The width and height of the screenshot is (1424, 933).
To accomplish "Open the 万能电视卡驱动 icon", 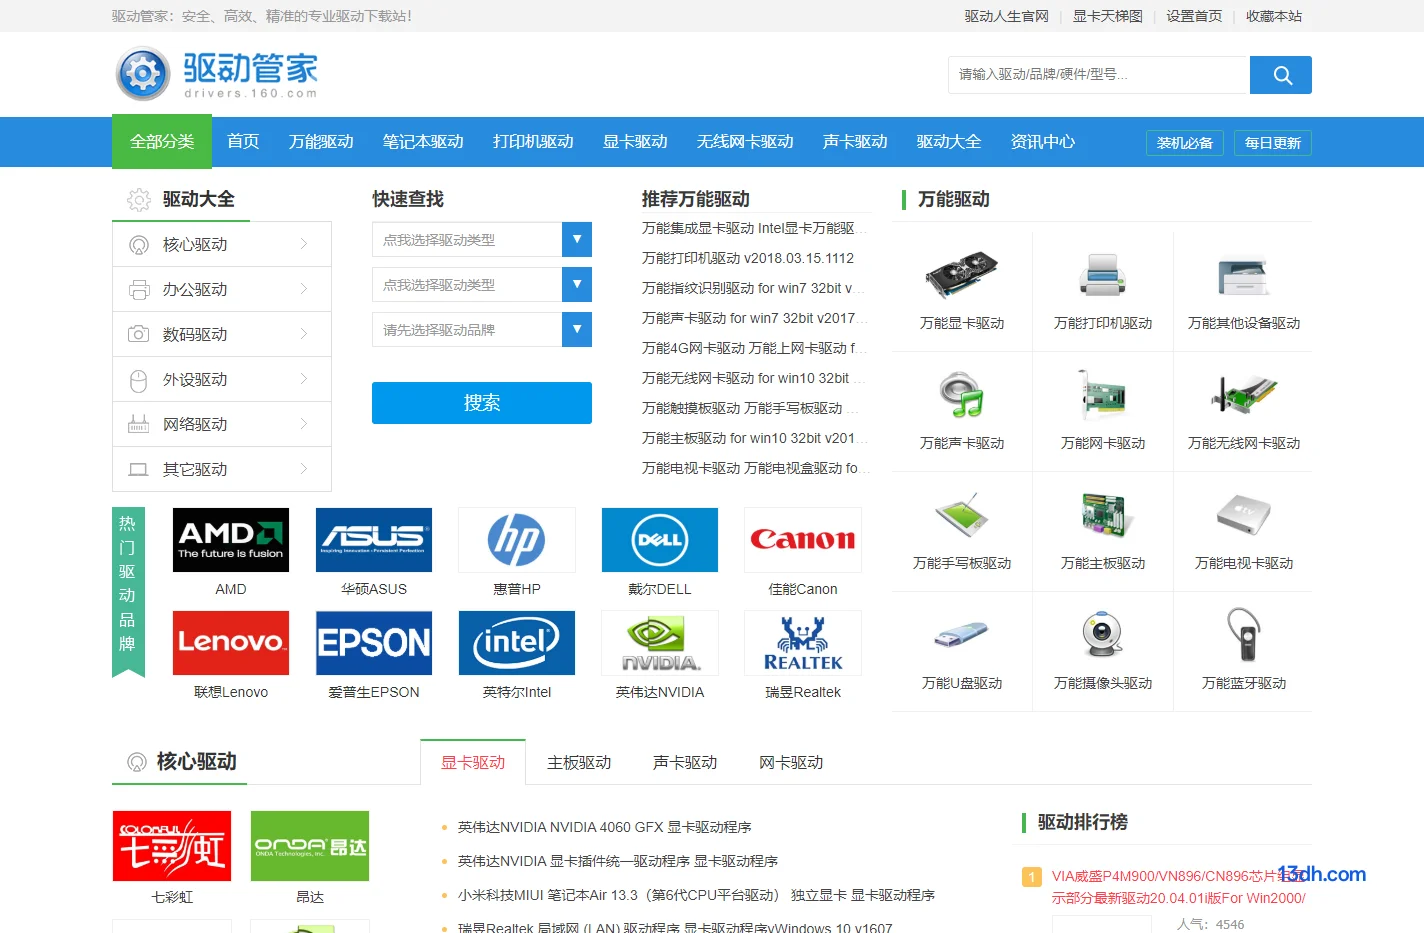I will pyautogui.click(x=1243, y=515).
